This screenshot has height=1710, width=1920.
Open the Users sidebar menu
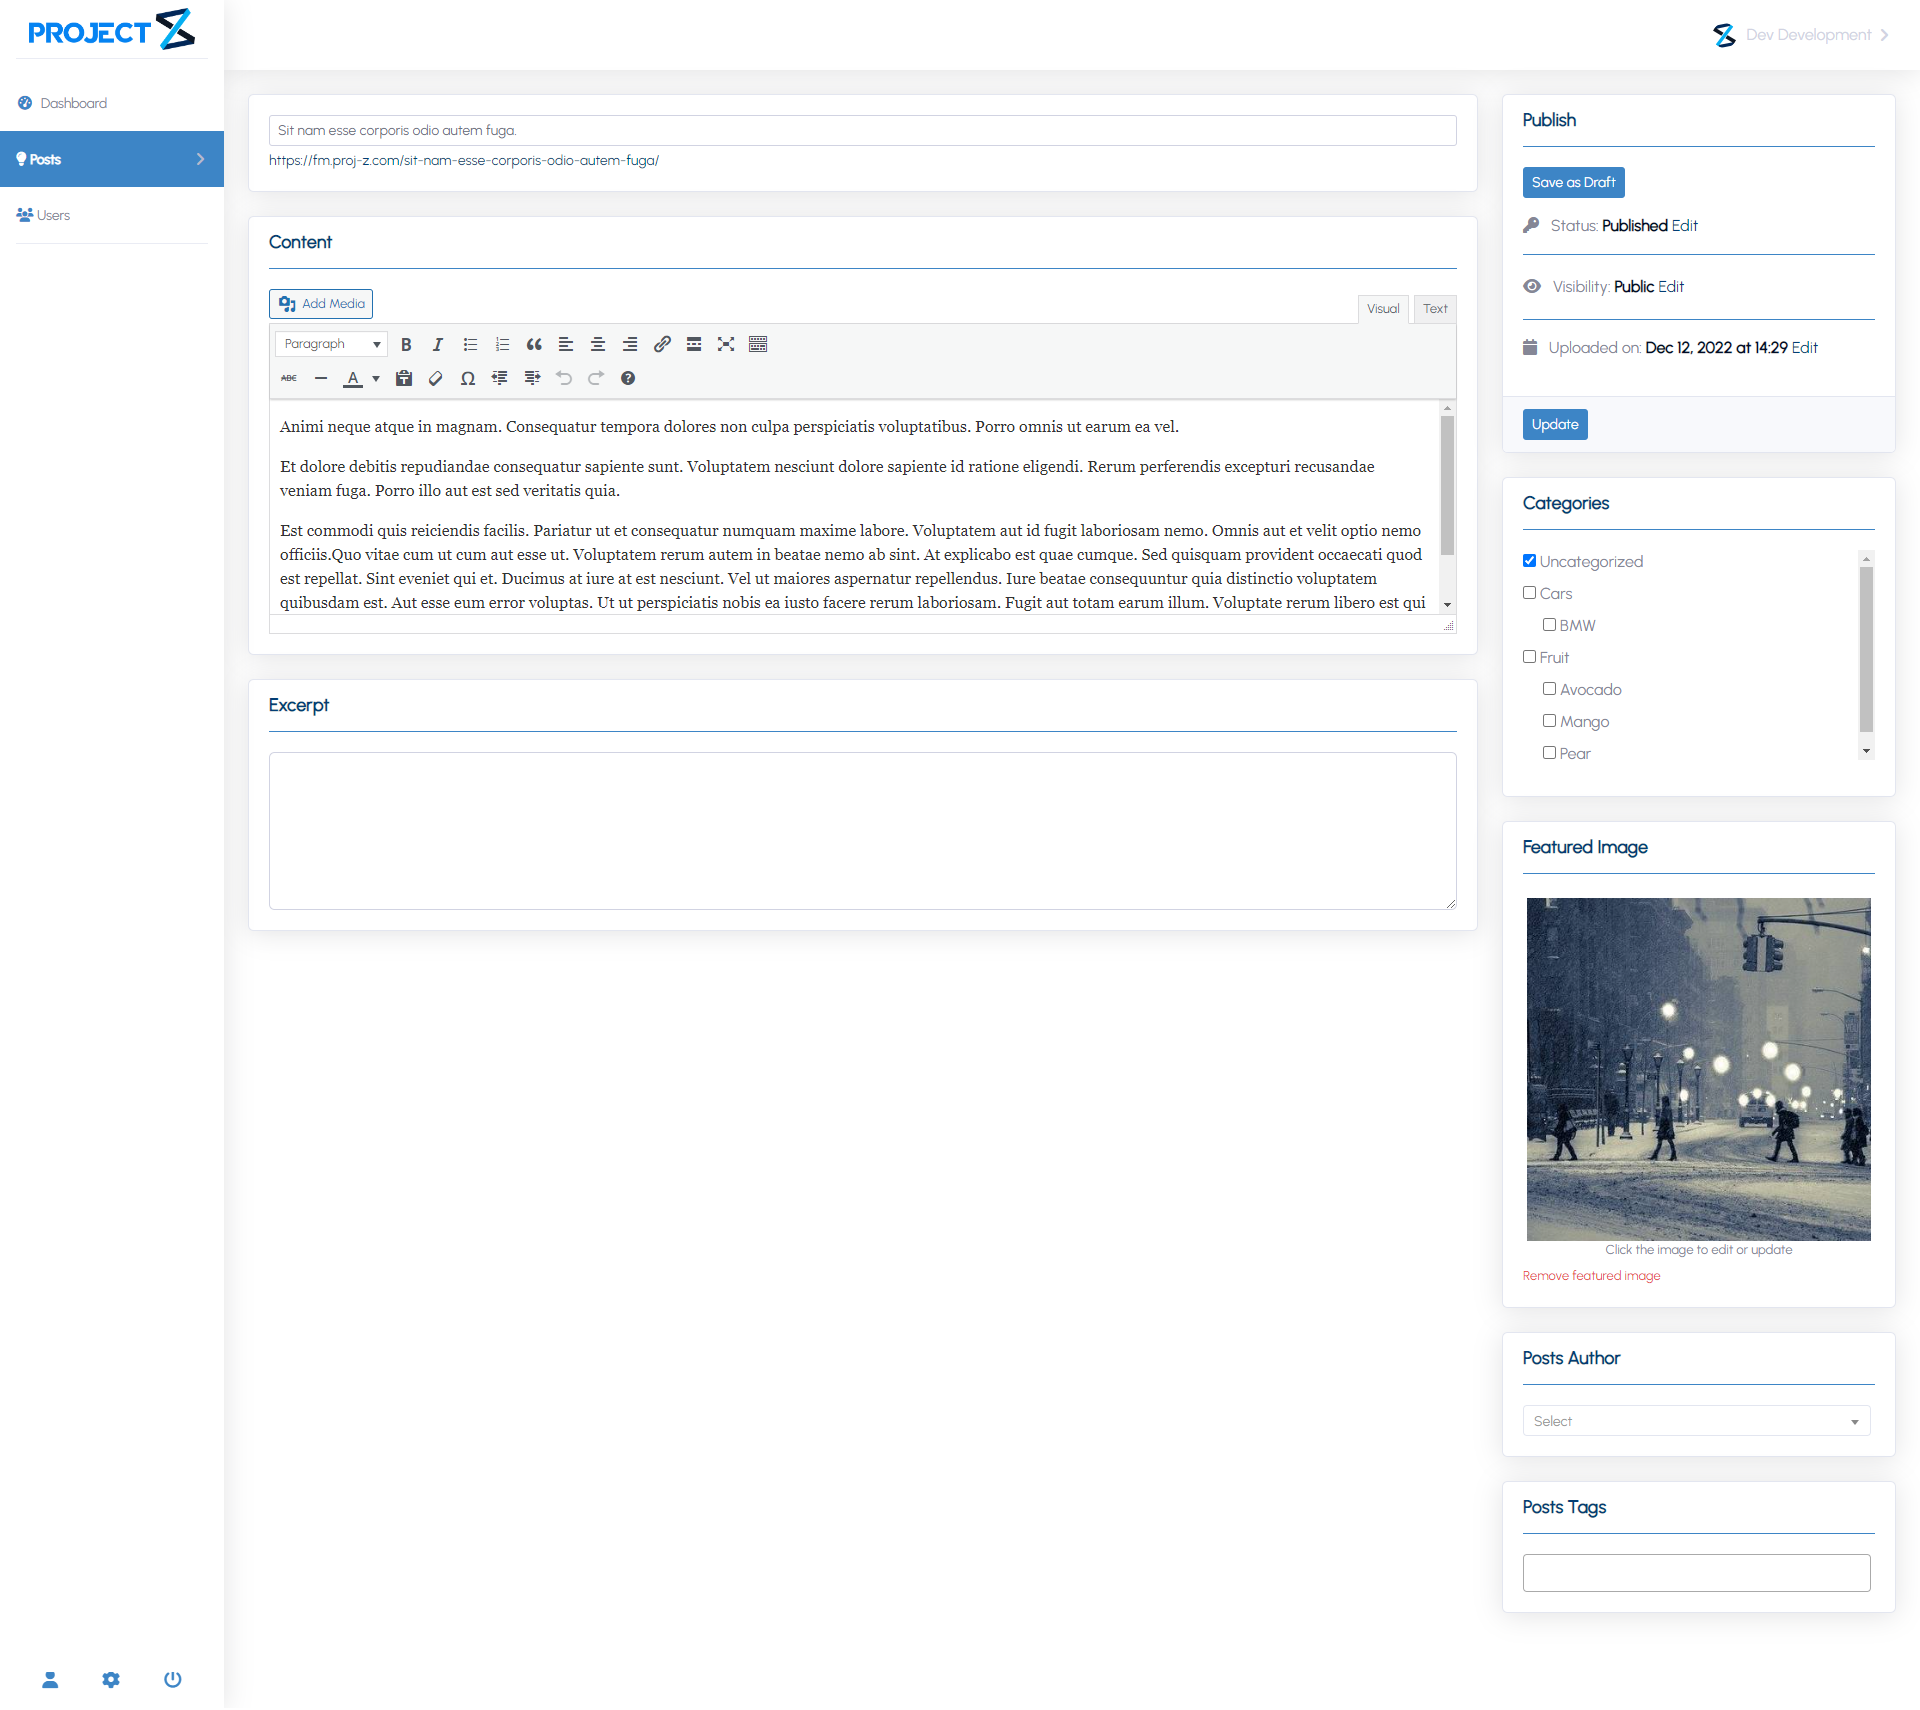(112, 215)
